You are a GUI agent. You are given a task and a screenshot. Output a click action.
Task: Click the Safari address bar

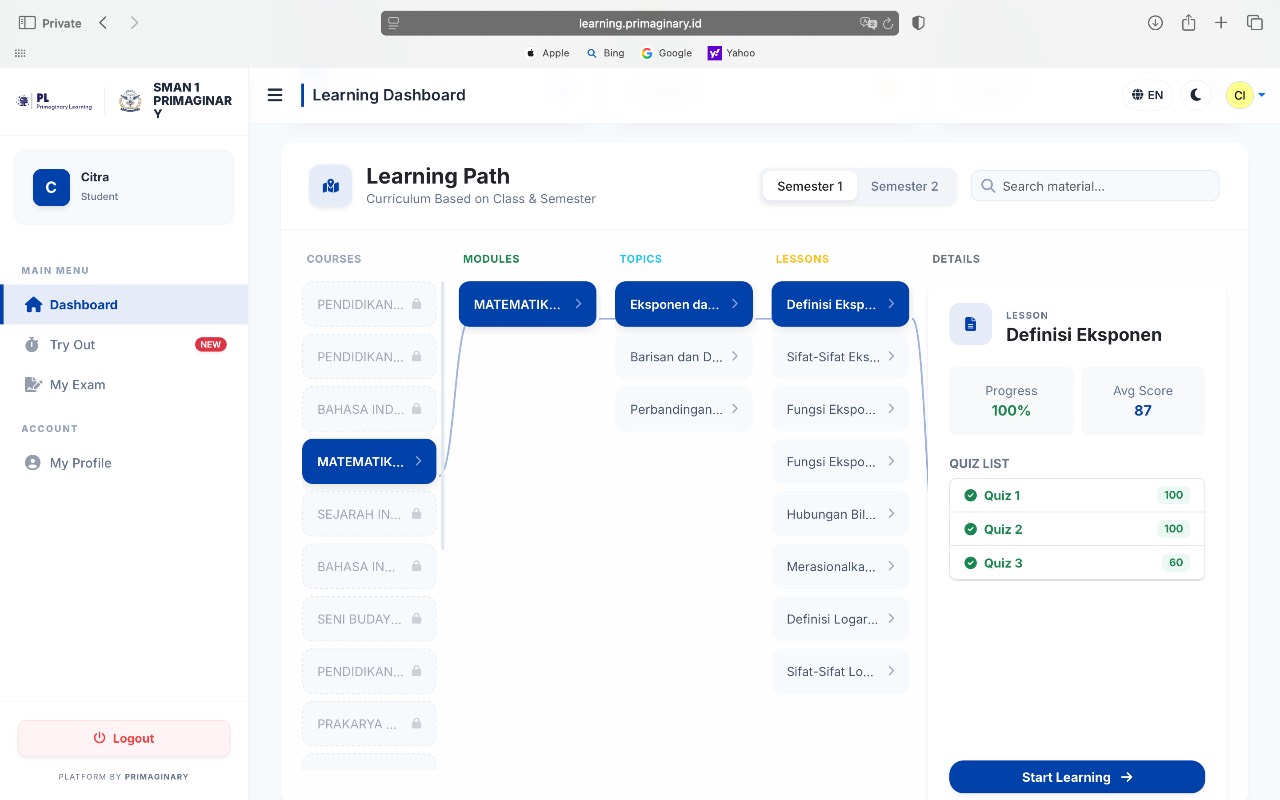(x=640, y=23)
